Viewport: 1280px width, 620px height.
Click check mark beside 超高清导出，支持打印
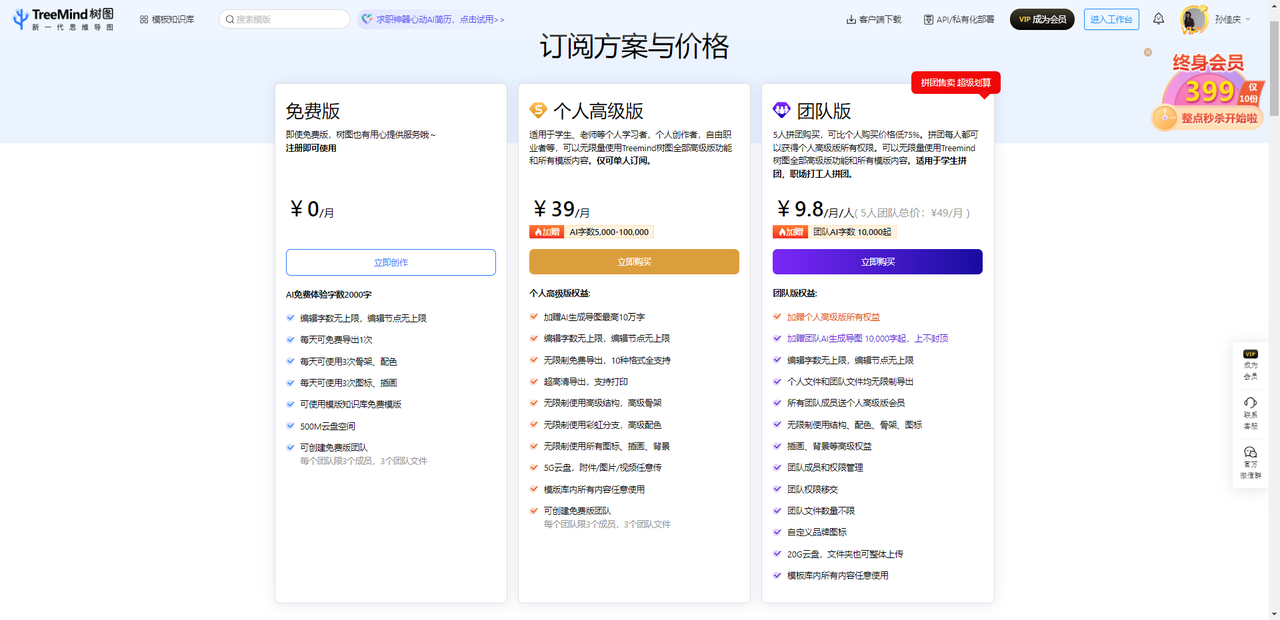click(534, 381)
